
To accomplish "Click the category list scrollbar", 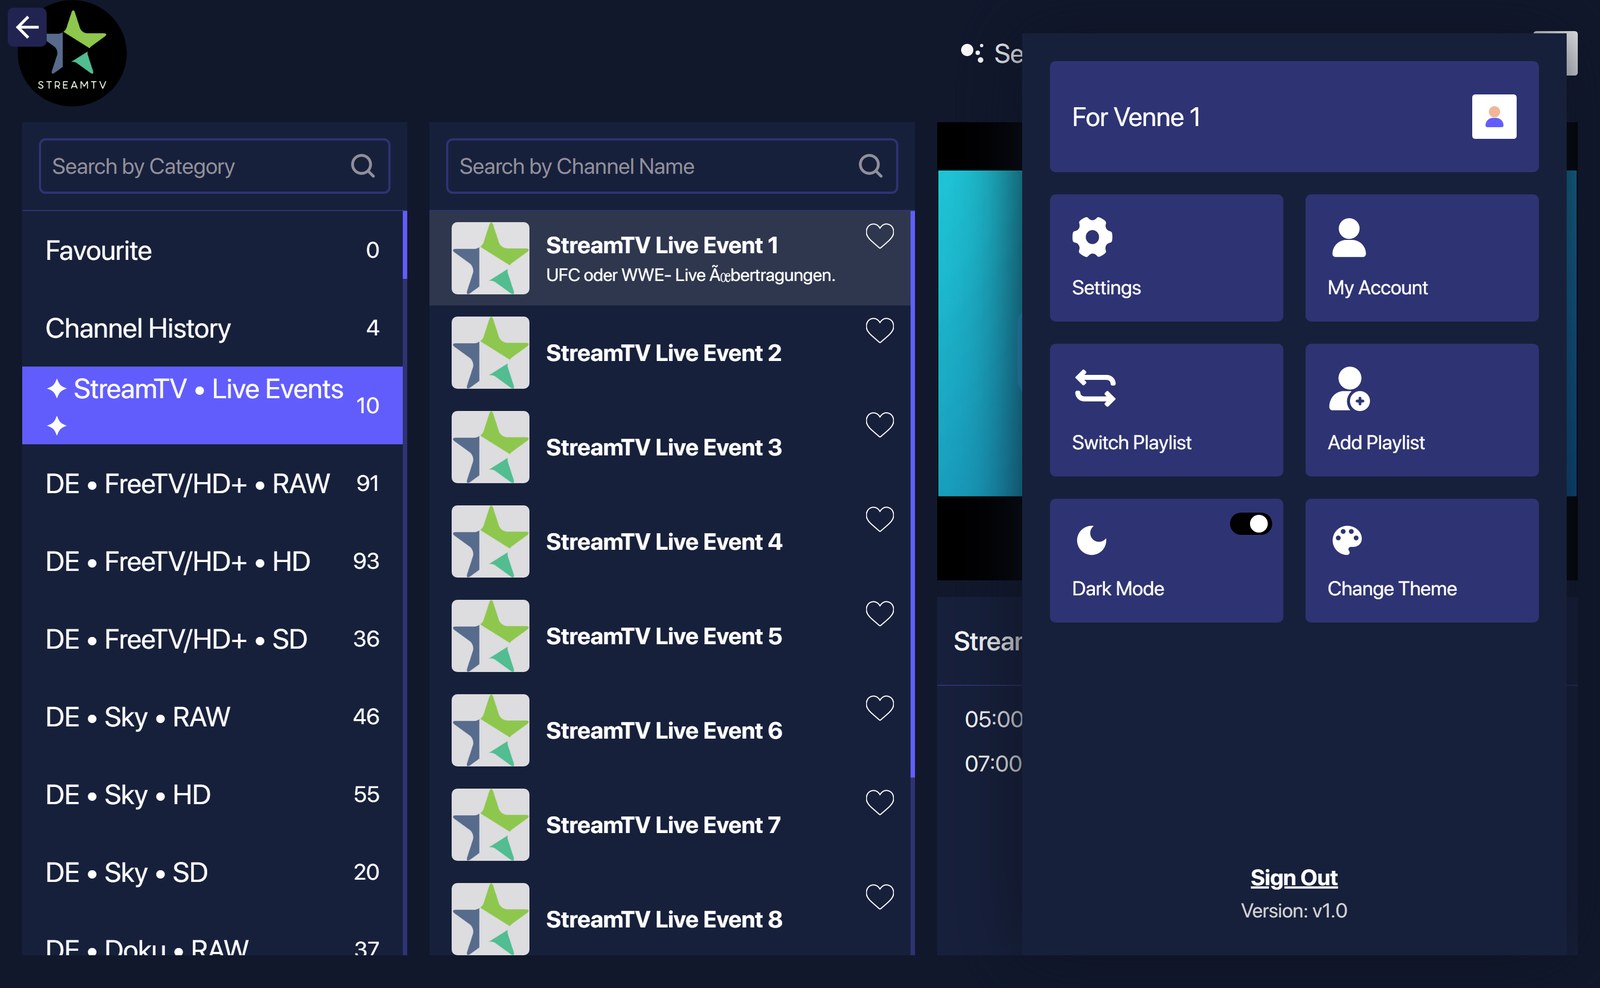I will pyautogui.click(x=405, y=245).
